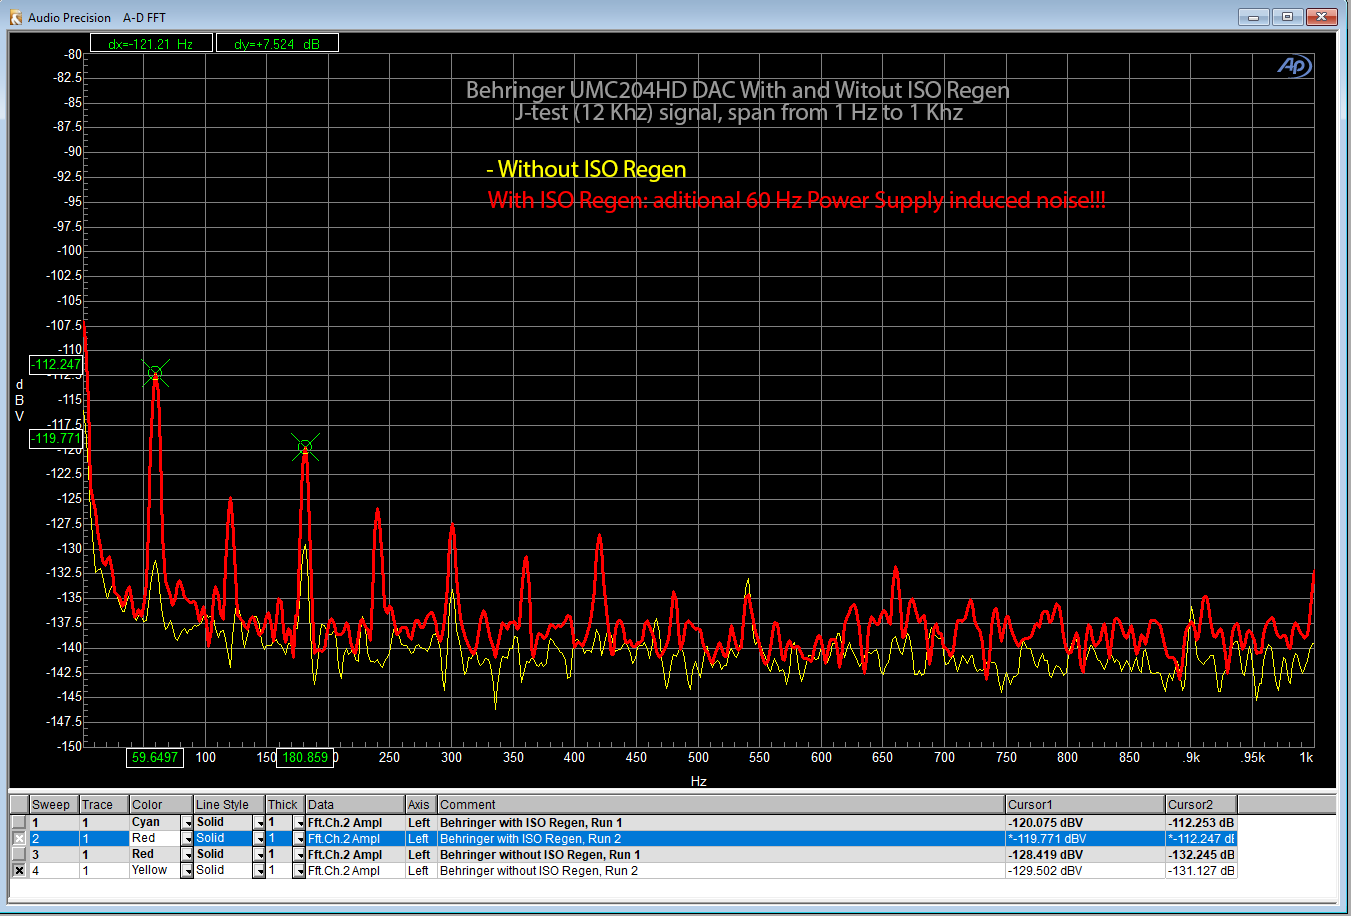1351x916 pixels.
Task: Click the -119.771 cursor level box on Y axis
Action: point(56,438)
